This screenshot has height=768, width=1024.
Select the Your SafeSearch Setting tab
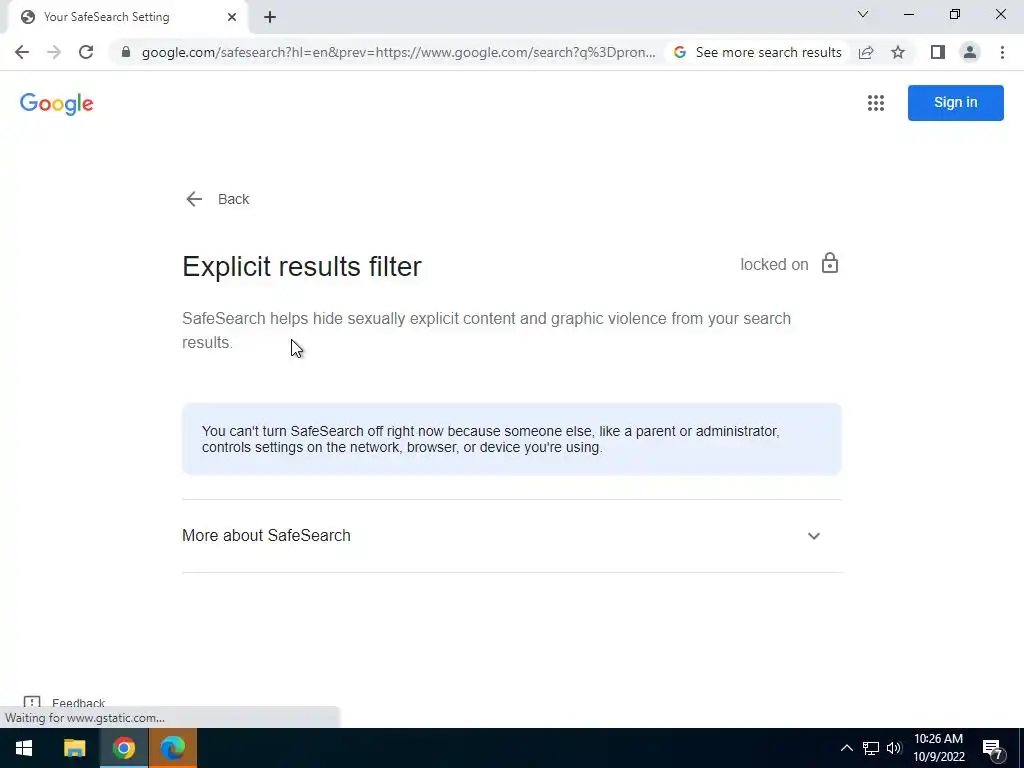[127, 17]
